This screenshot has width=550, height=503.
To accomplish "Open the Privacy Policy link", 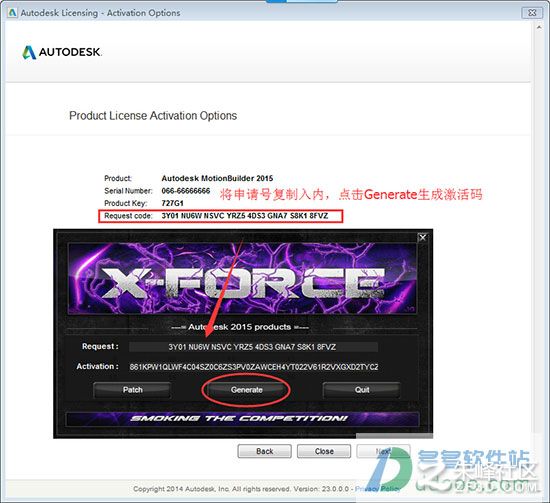I will point(377,489).
